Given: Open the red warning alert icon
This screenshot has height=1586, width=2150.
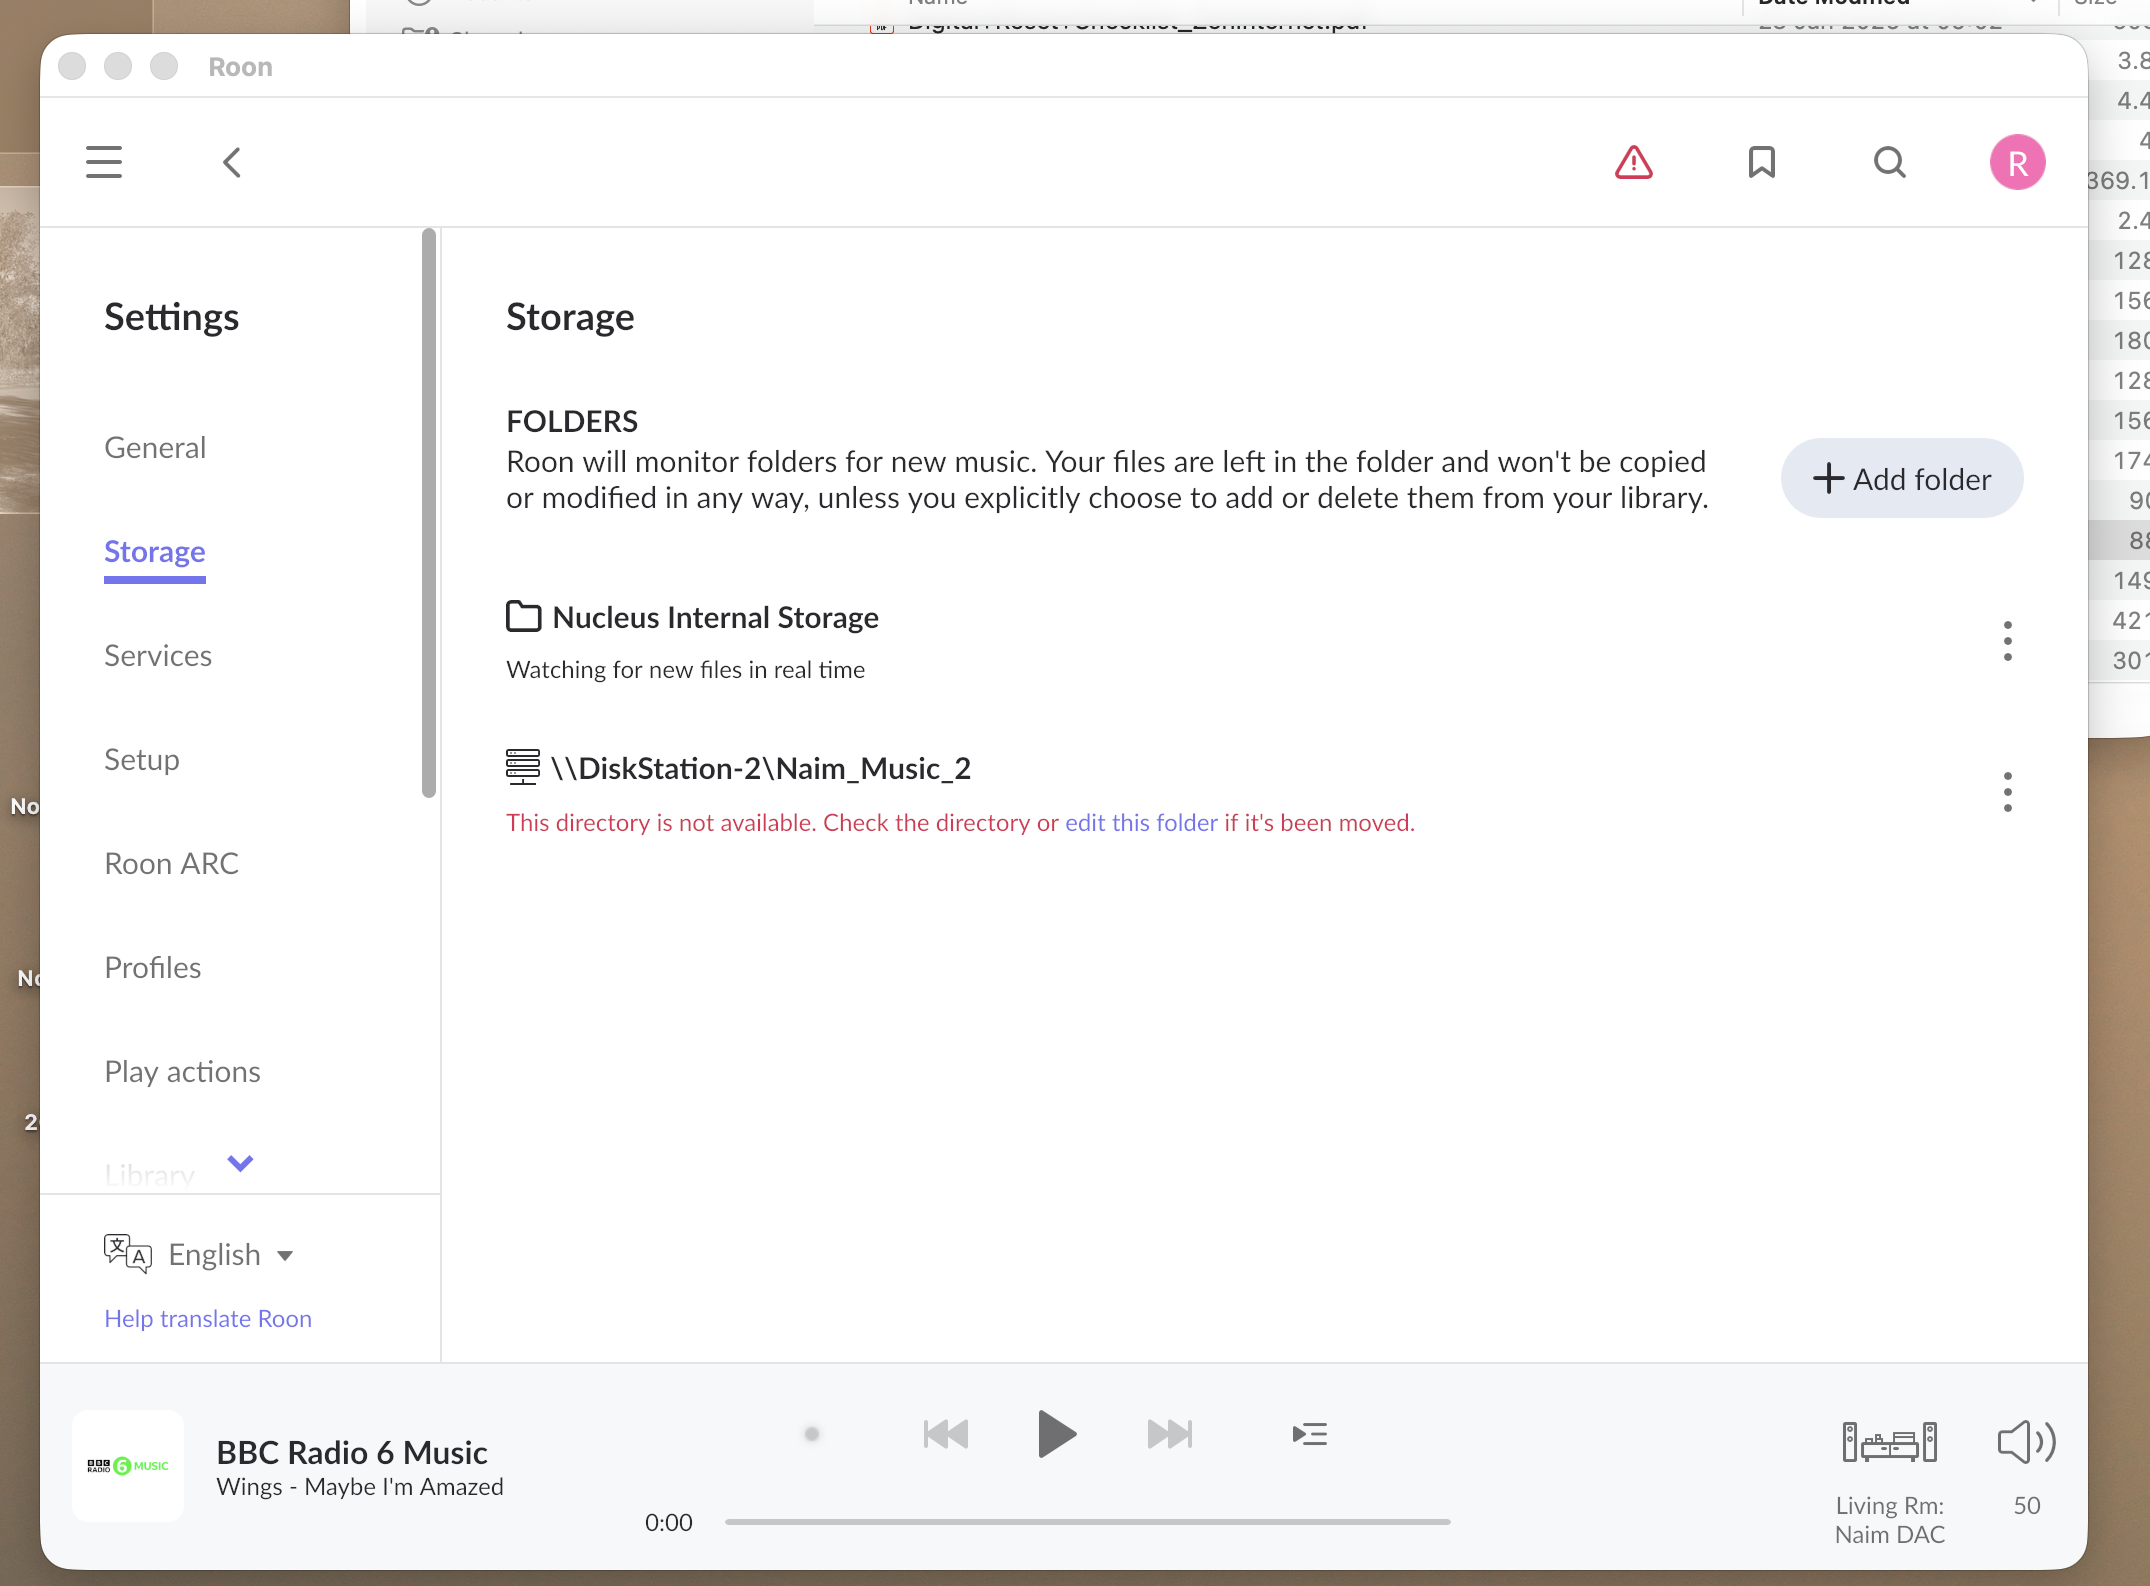Looking at the screenshot, I should click(x=1633, y=162).
